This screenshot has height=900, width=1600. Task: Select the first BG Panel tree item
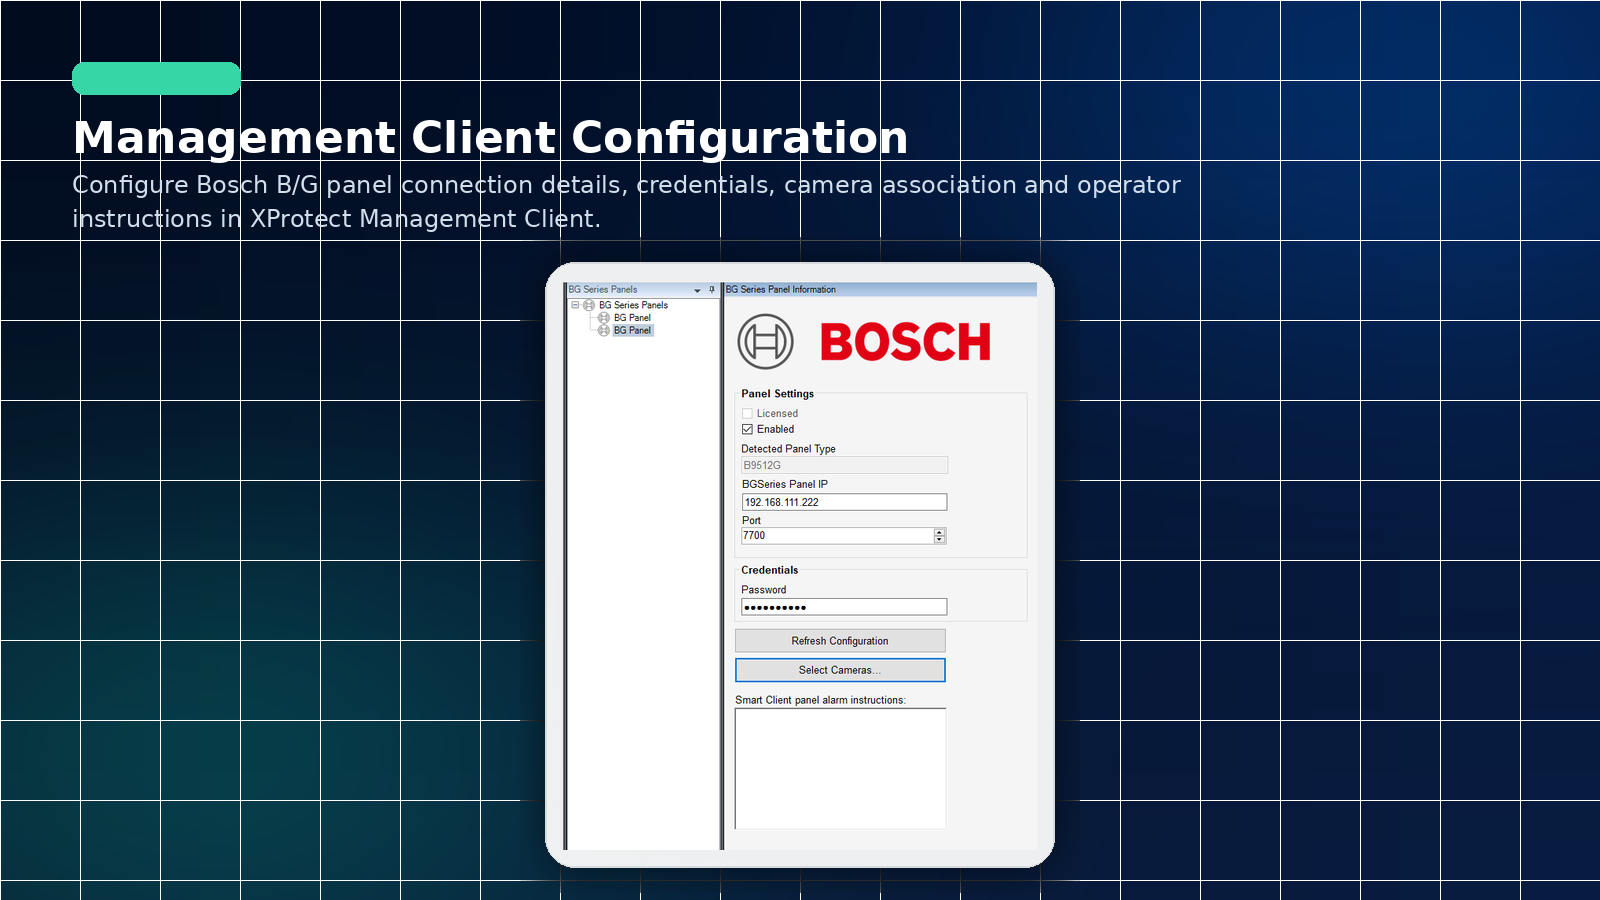tap(632, 318)
